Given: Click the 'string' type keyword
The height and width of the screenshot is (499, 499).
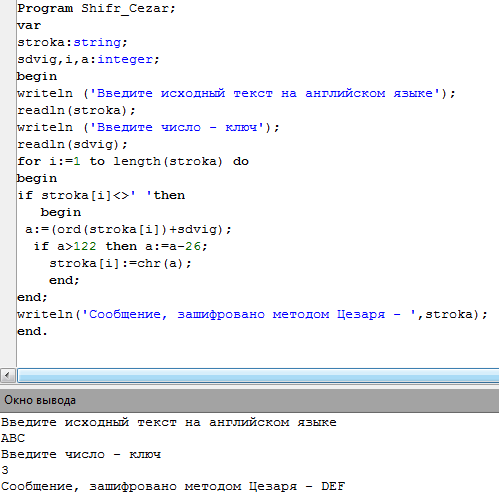Looking at the screenshot, I should pyautogui.click(x=97, y=42).
